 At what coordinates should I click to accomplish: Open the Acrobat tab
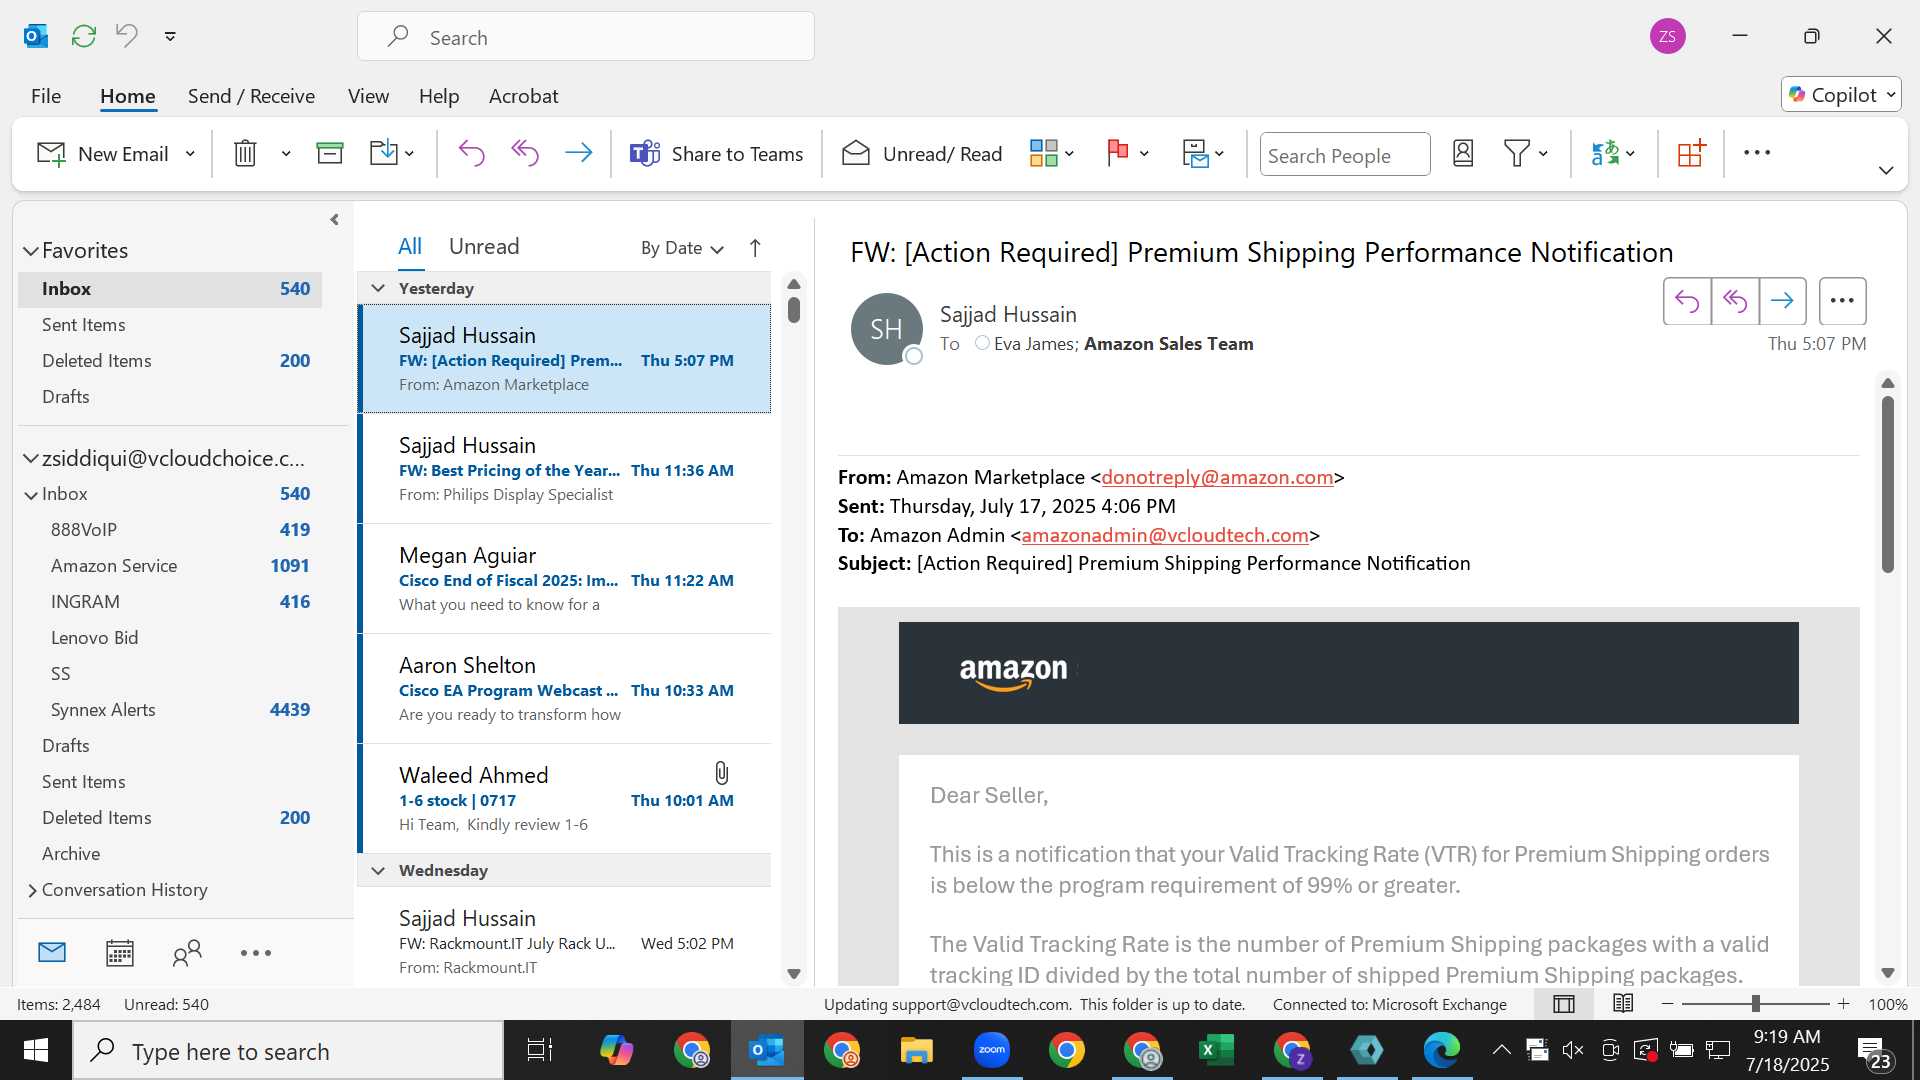pos(523,96)
